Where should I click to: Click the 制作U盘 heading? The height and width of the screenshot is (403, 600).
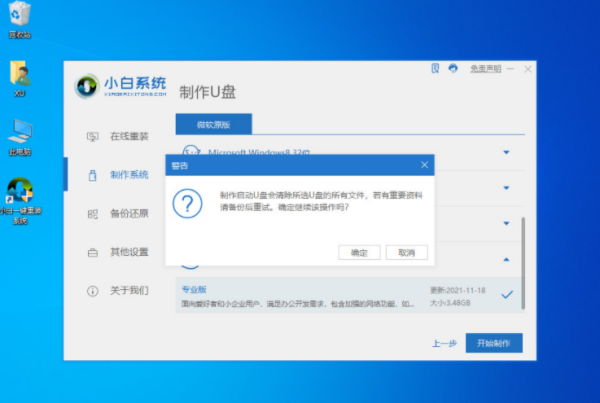point(208,92)
